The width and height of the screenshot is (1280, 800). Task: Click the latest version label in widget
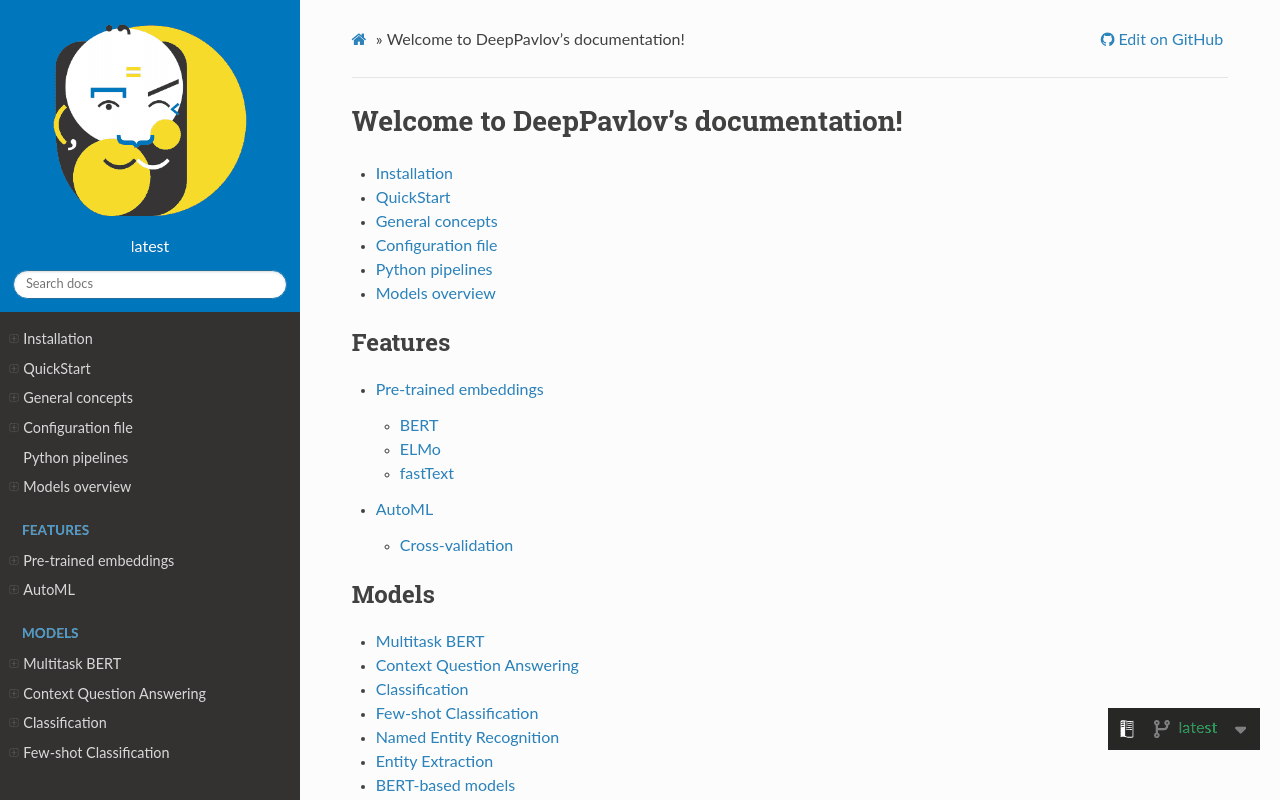(x=1198, y=728)
